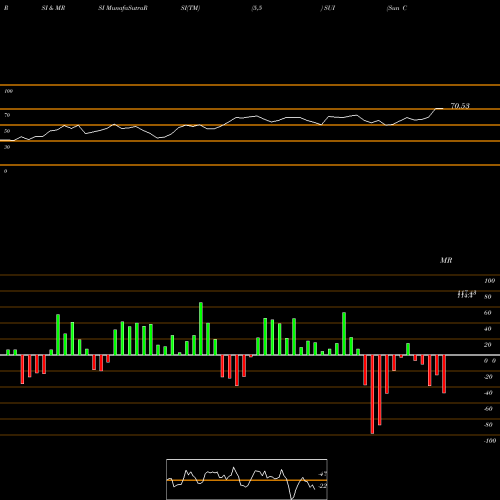This screenshot has height=500, width=500.
Task: Click the 50 level label on RSI axis
Action: pyautogui.click(x=7, y=131)
